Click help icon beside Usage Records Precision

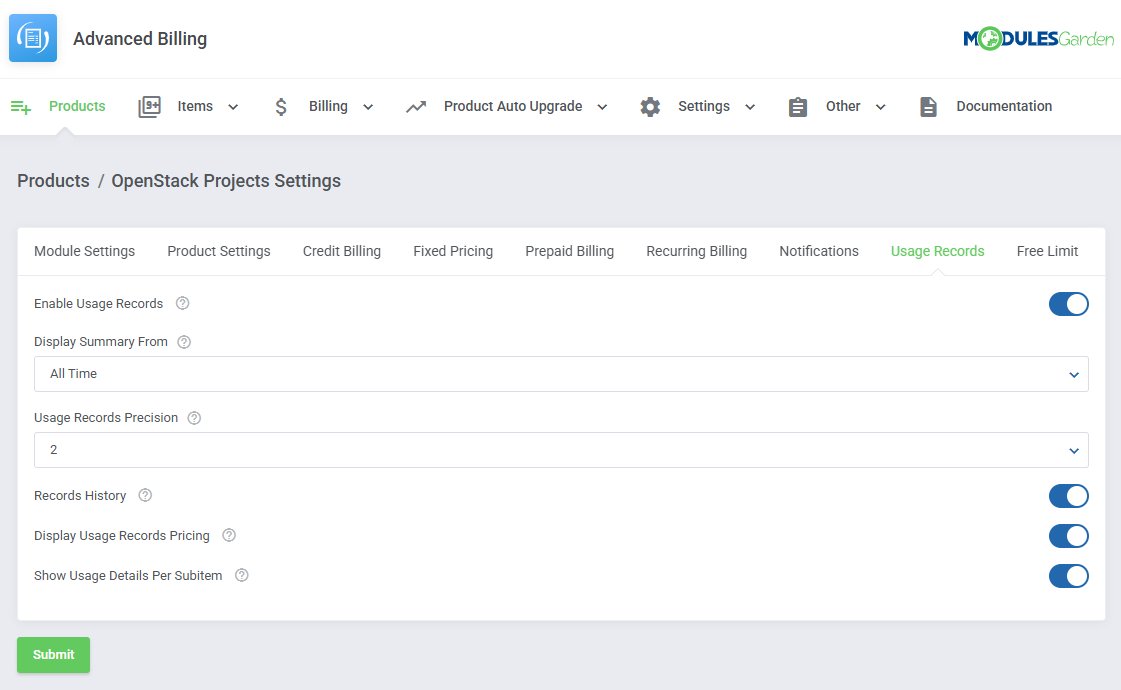coord(194,418)
